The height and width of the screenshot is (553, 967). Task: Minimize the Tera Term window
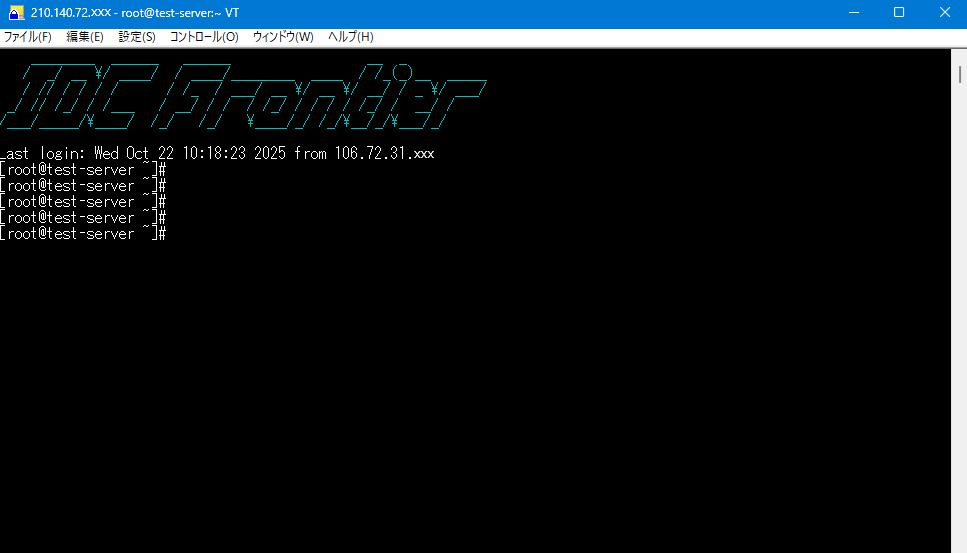tap(853, 12)
